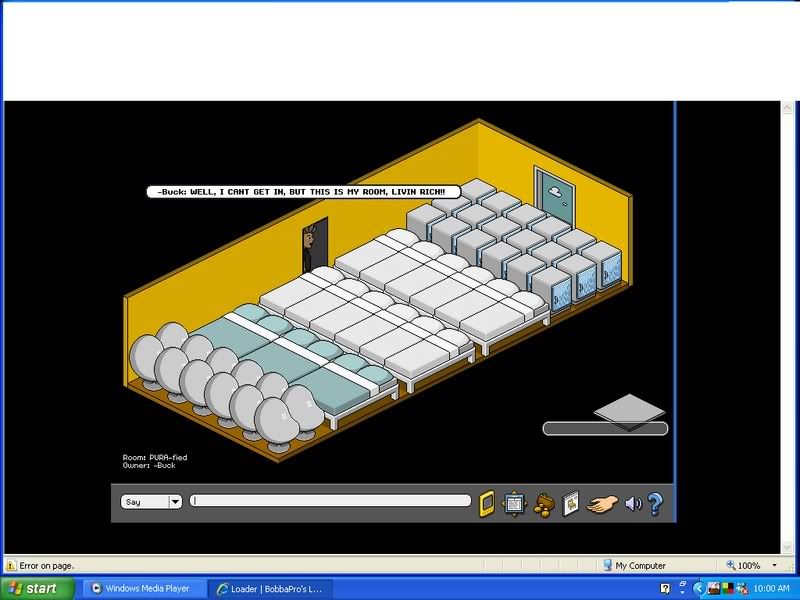
Task: Click the My Computer security zone indicator
Action: coord(640,565)
